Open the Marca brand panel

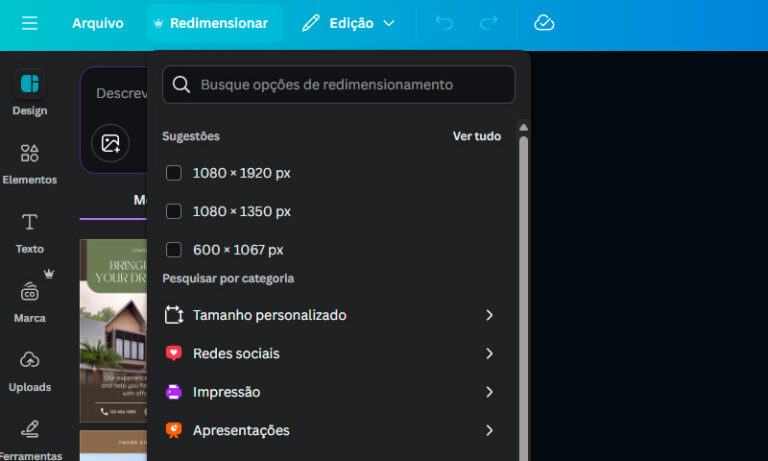(30, 302)
